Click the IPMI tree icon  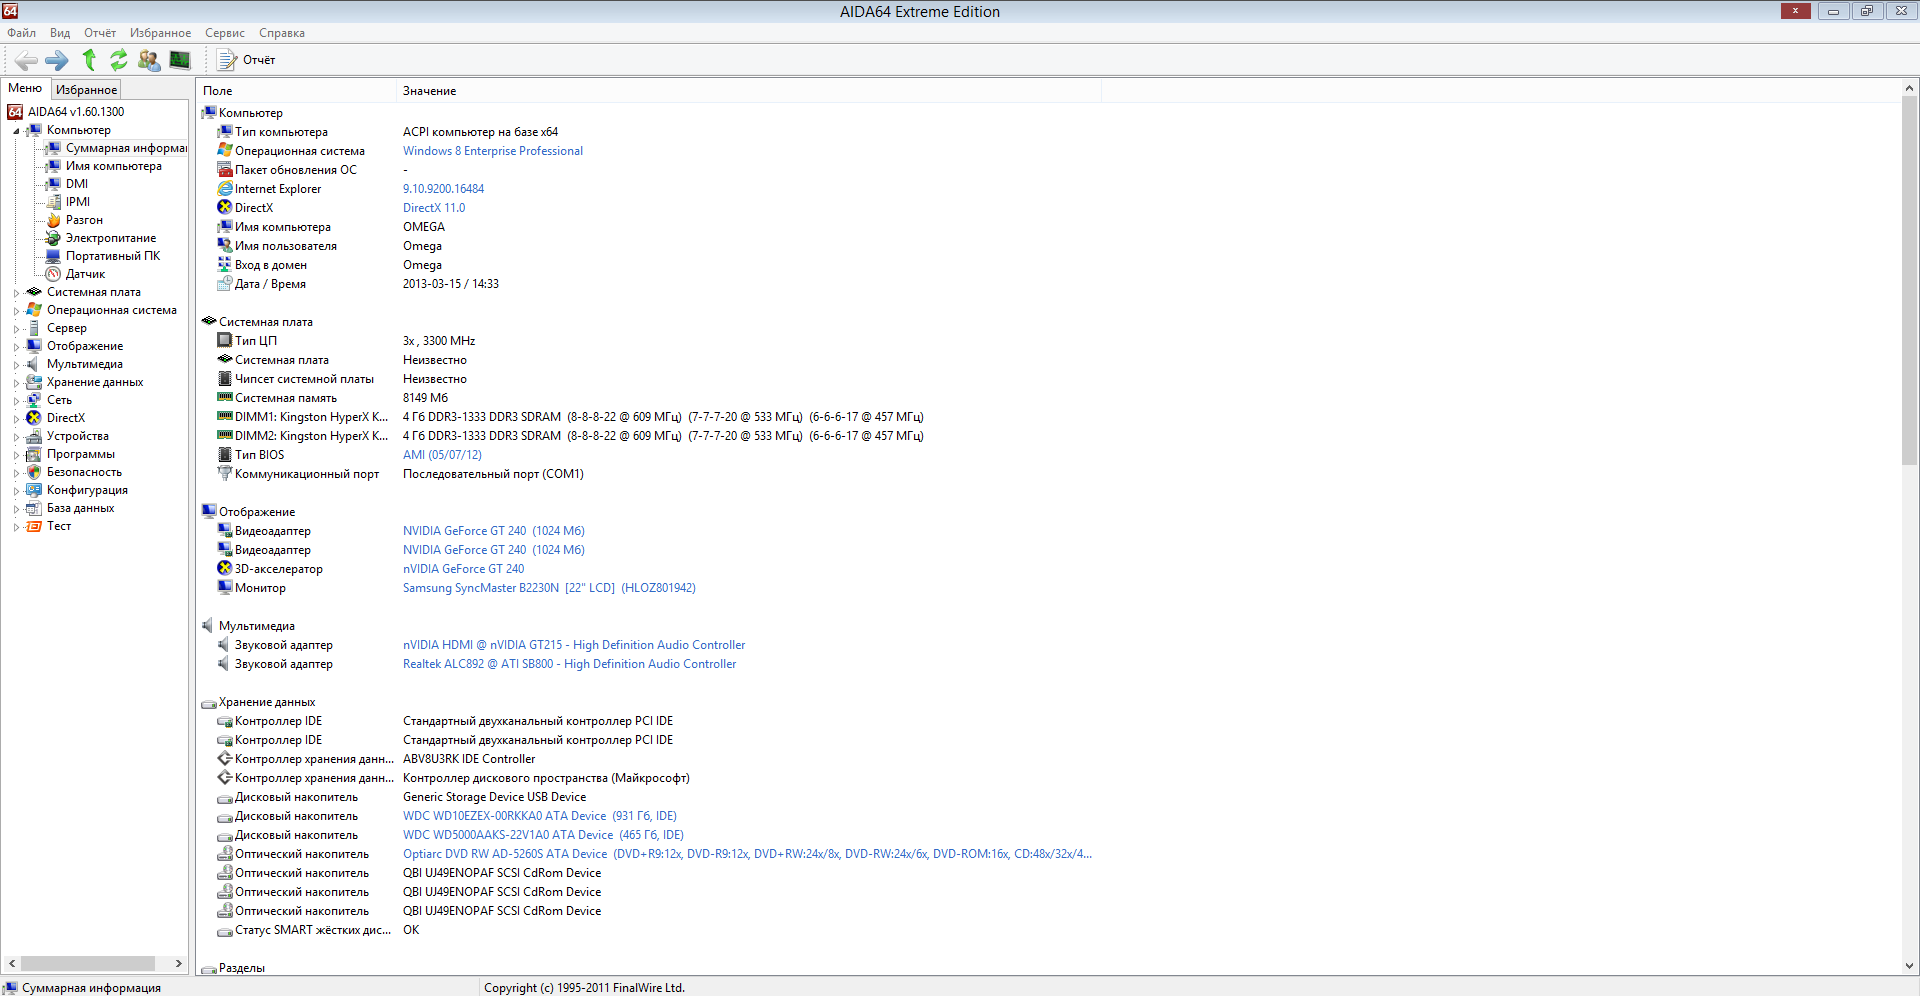pos(54,202)
